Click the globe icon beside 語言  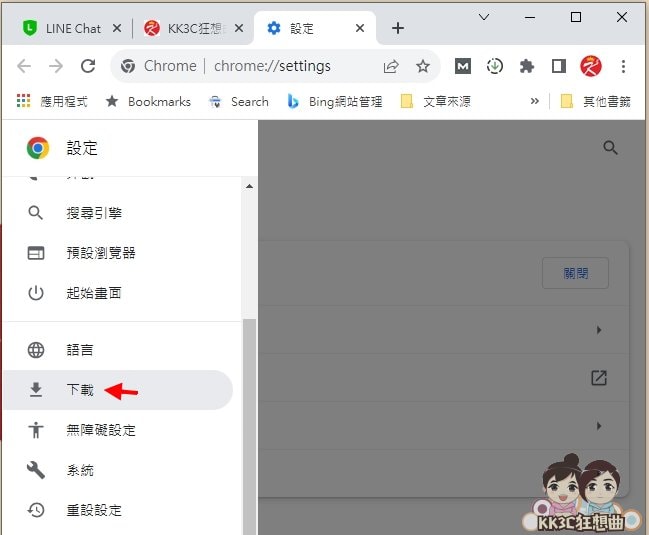tap(36, 350)
